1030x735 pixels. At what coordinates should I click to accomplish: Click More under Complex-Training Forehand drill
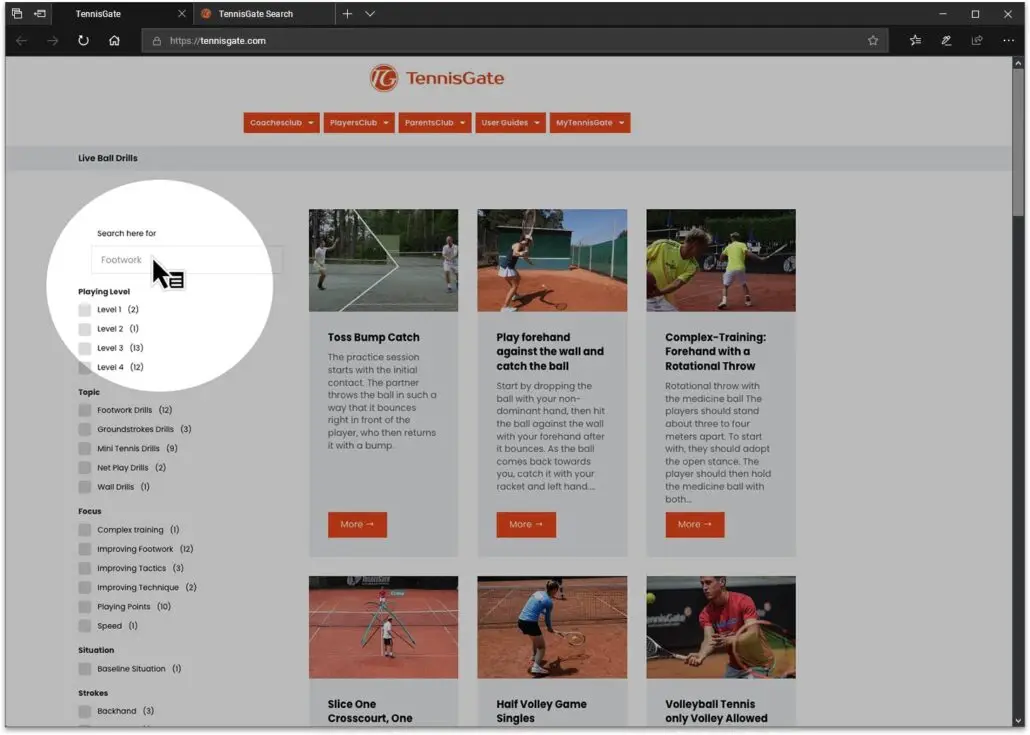tap(694, 524)
